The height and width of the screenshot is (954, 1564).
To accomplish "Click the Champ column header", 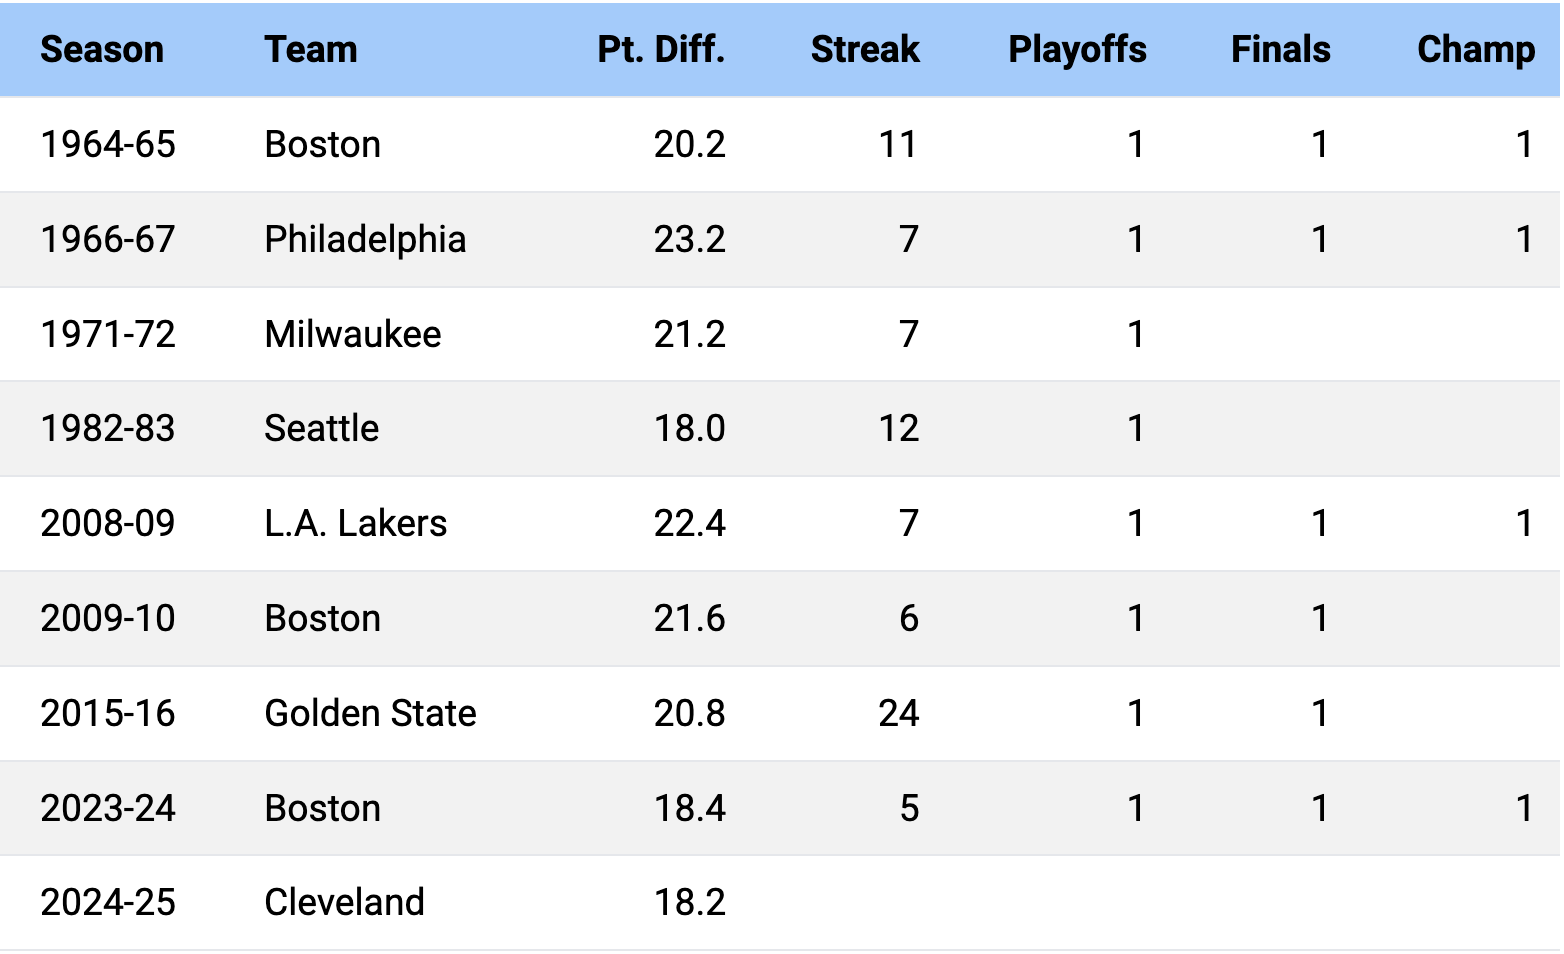I will [x=1475, y=49].
